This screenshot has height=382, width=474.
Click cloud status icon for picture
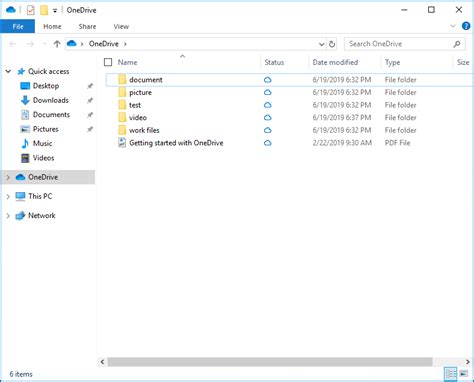pos(267,92)
